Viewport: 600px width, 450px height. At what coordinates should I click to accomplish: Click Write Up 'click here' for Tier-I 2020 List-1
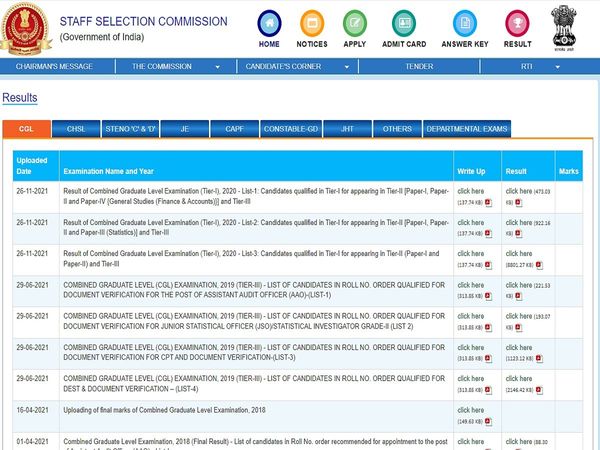point(471,191)
